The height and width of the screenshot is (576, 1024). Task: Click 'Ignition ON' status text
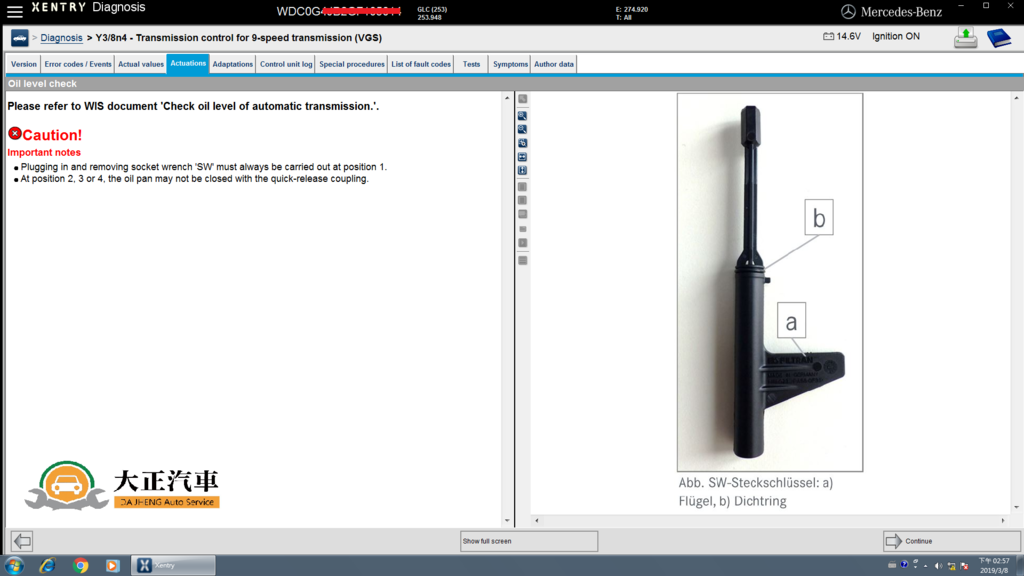coord(895,37)
